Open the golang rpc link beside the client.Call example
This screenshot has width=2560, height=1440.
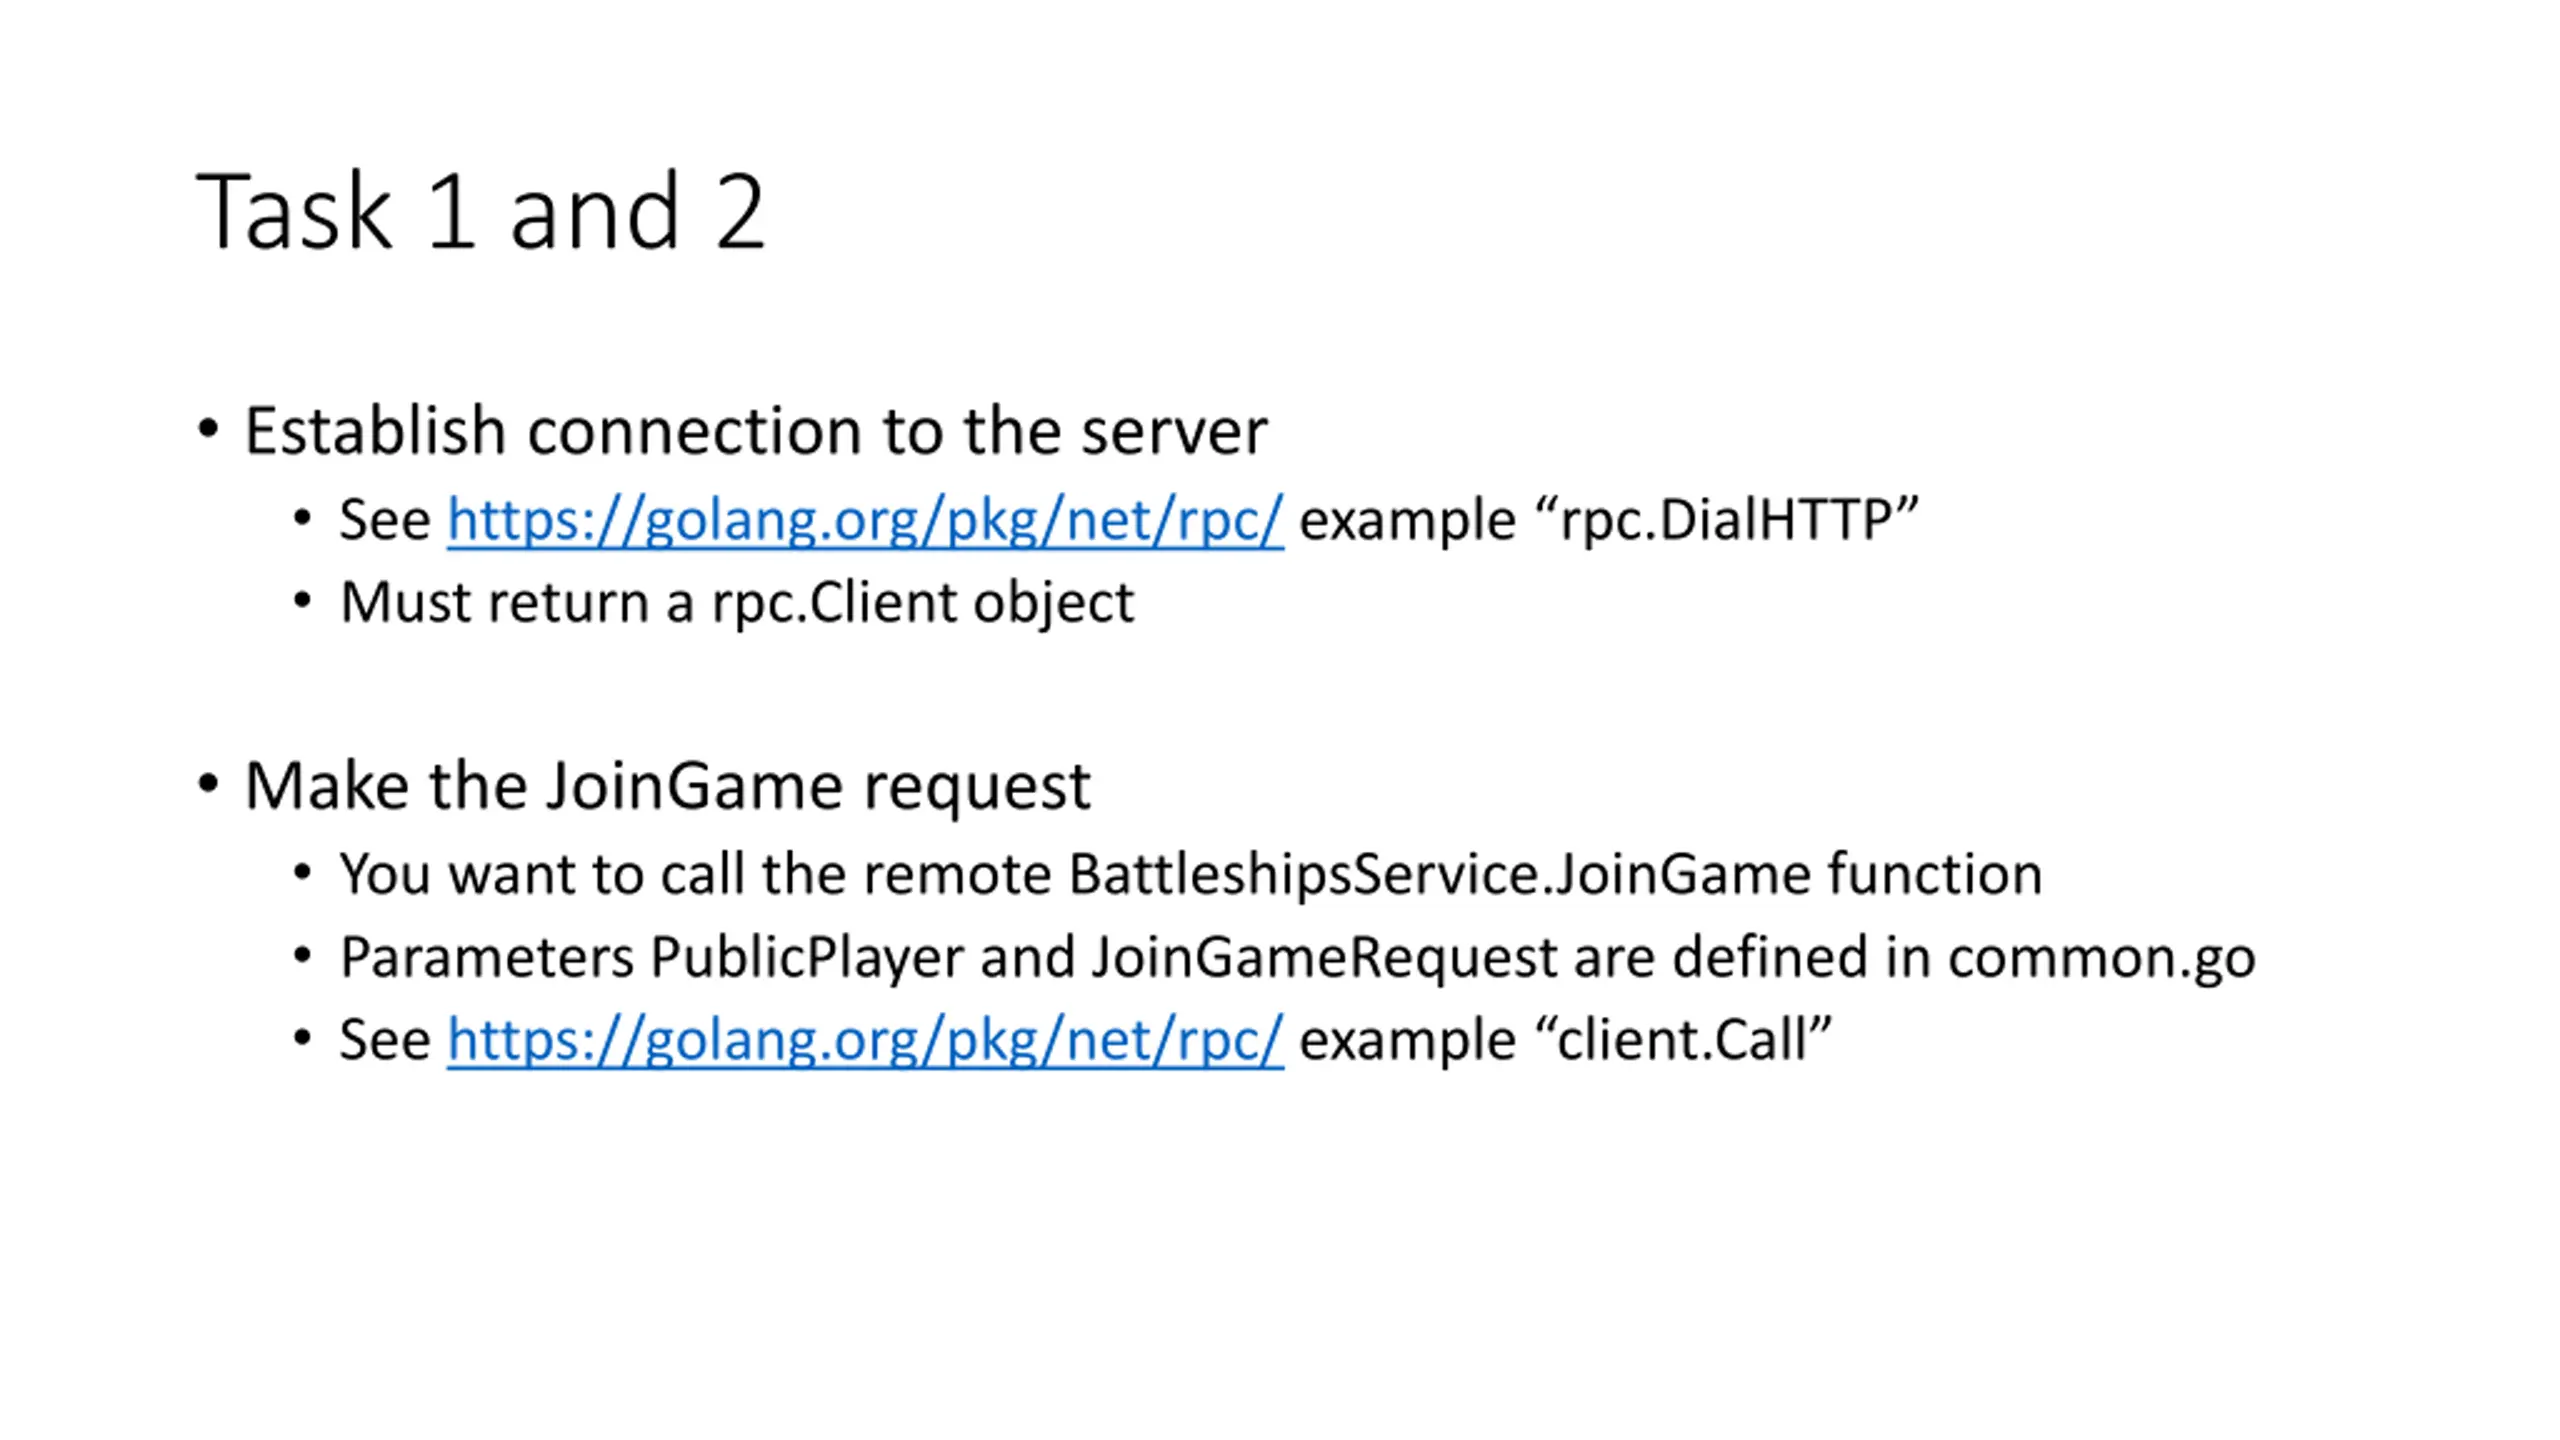[865, 1040]
